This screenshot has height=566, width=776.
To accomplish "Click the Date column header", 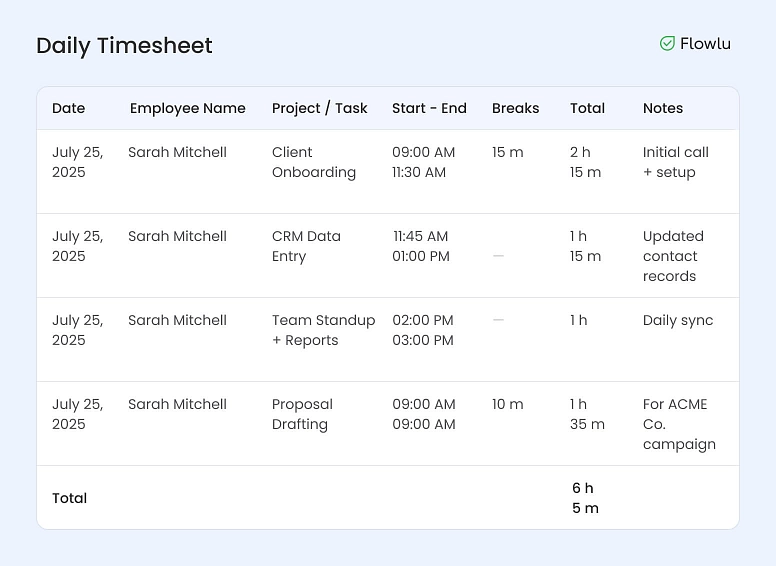I will pyautogui.click(x=68, y=108).
